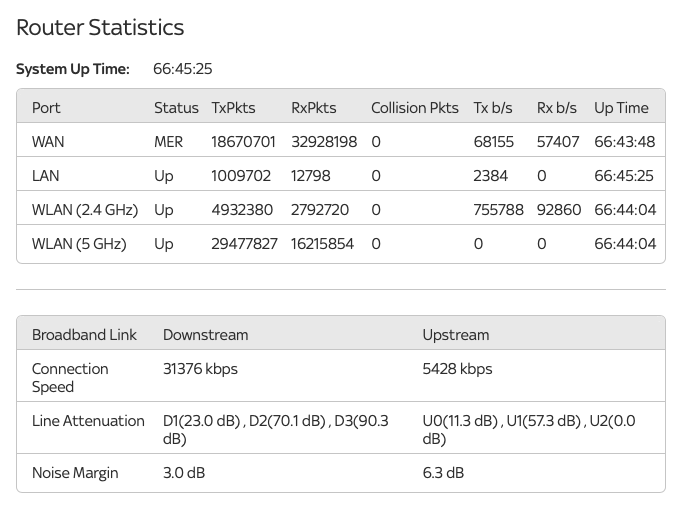Click the Router Statistics page heading
The width and height of the screenshot is (676, 511).
(100, 28)
